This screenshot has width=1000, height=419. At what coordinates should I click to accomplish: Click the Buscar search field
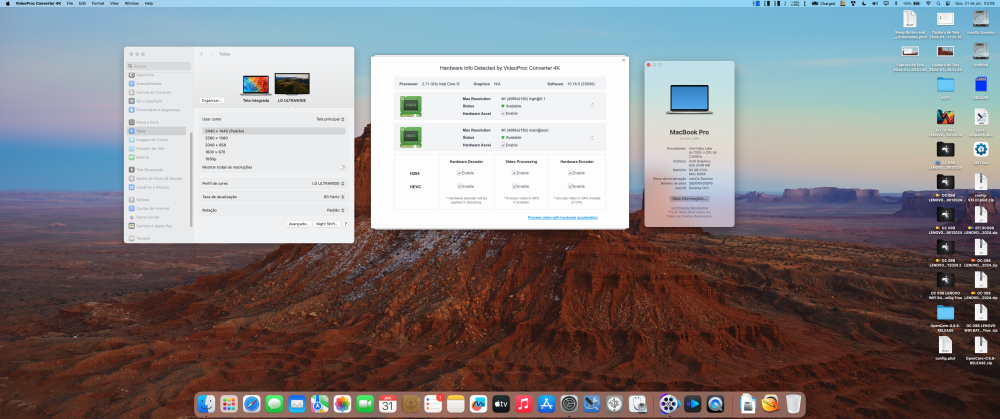tap(159, 66)
